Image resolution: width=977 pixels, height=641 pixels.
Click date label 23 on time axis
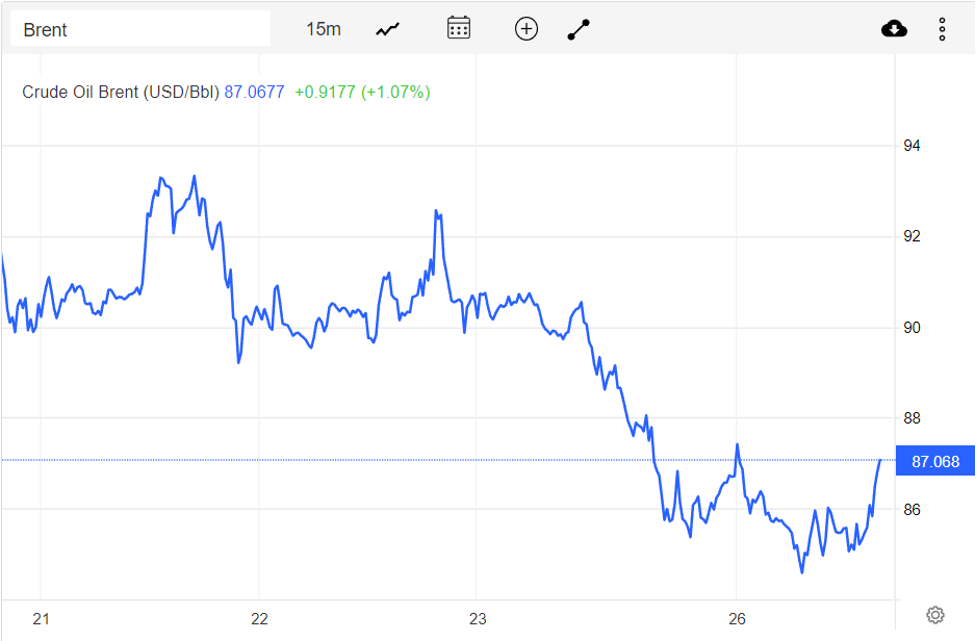click(477, 619)
